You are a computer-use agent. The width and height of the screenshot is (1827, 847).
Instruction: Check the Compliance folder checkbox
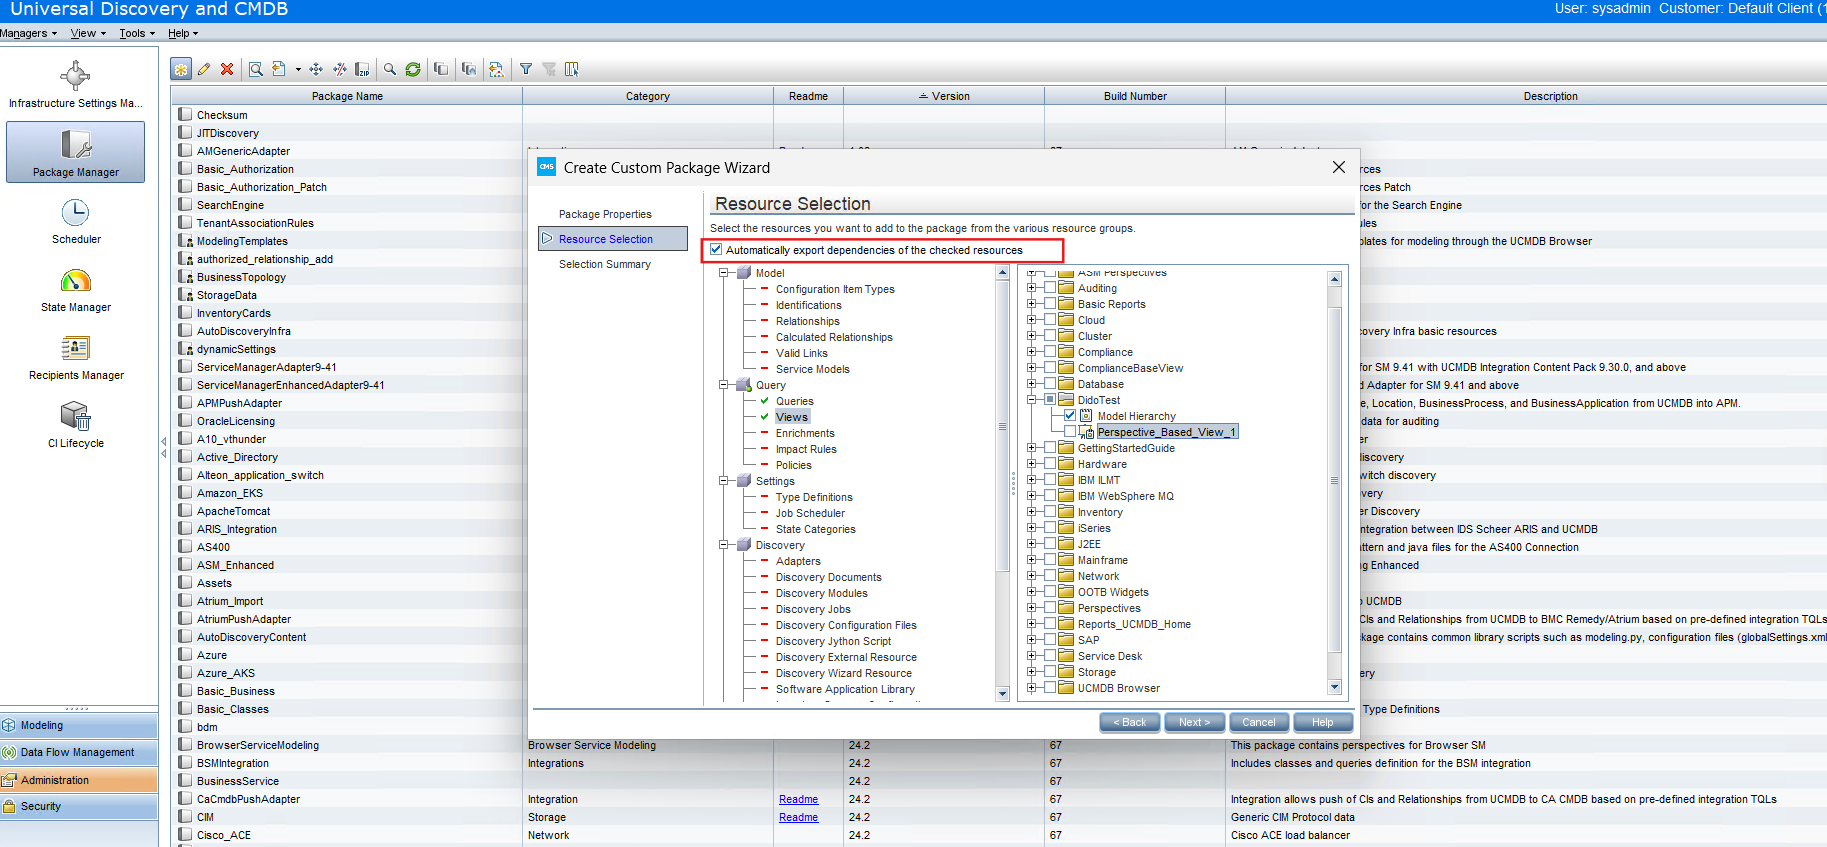pos(1050,352)
